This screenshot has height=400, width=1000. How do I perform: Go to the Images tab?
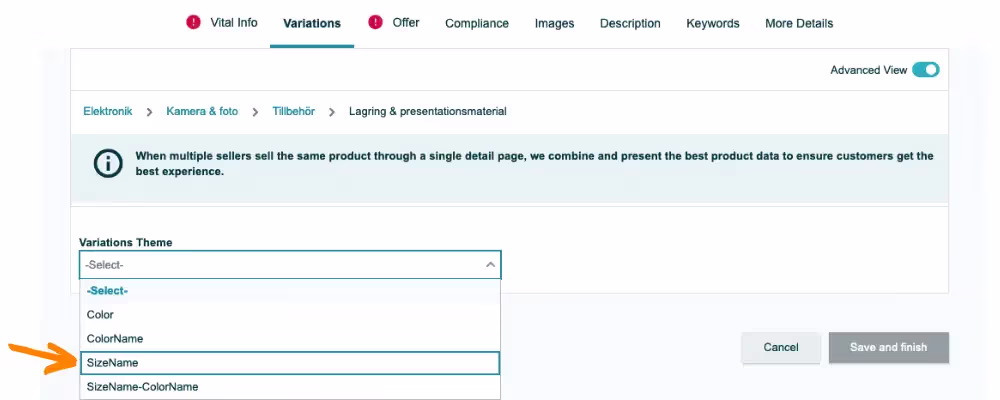tap(554, 24)
